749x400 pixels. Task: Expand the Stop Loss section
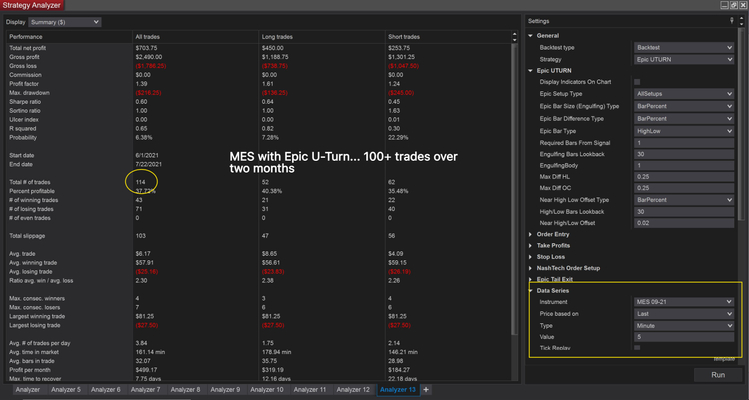pos(530,257)
